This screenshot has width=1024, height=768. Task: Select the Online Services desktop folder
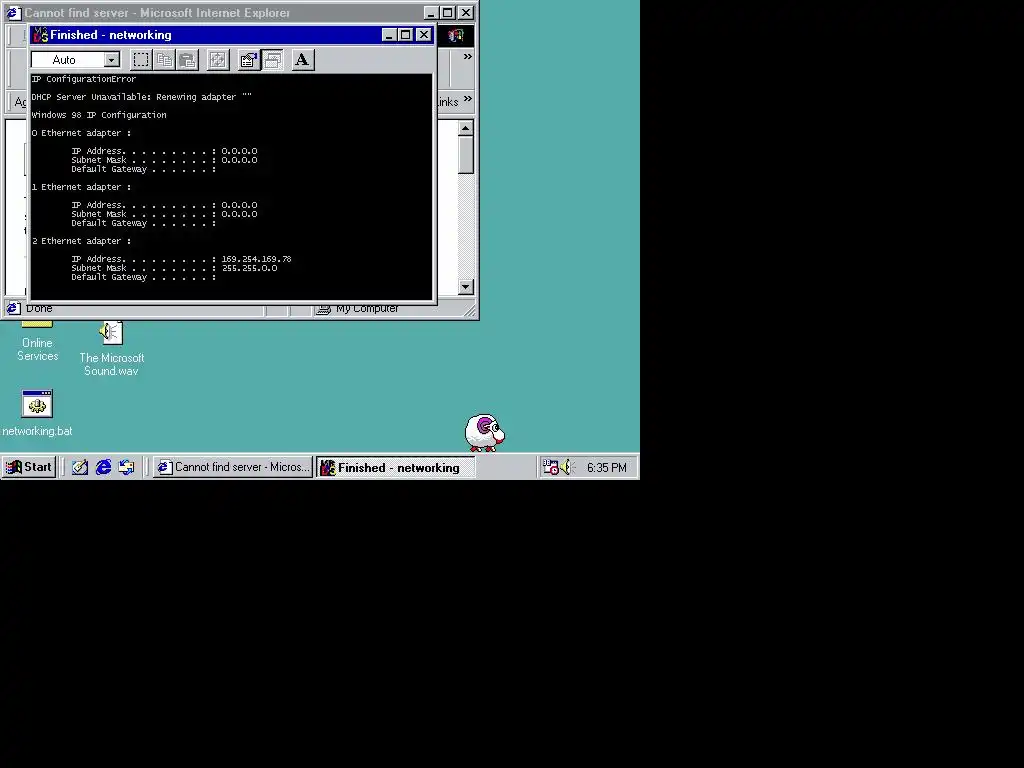(37, 342)
